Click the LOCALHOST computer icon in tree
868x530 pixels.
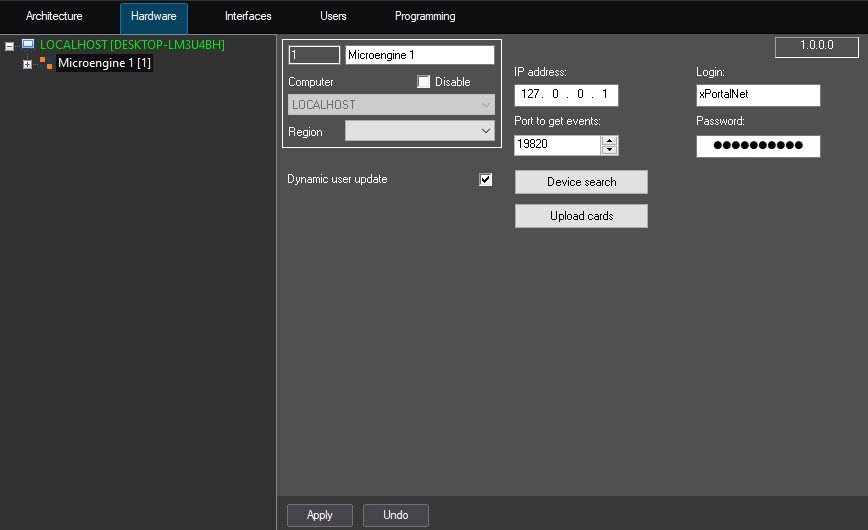[27, 45]
